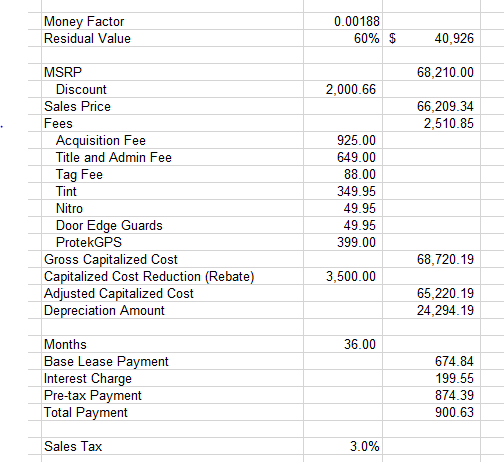Click the Acquisition Fee 925.00 cell
This screenshot has height=462, width=504.
[x=343, y=140]
